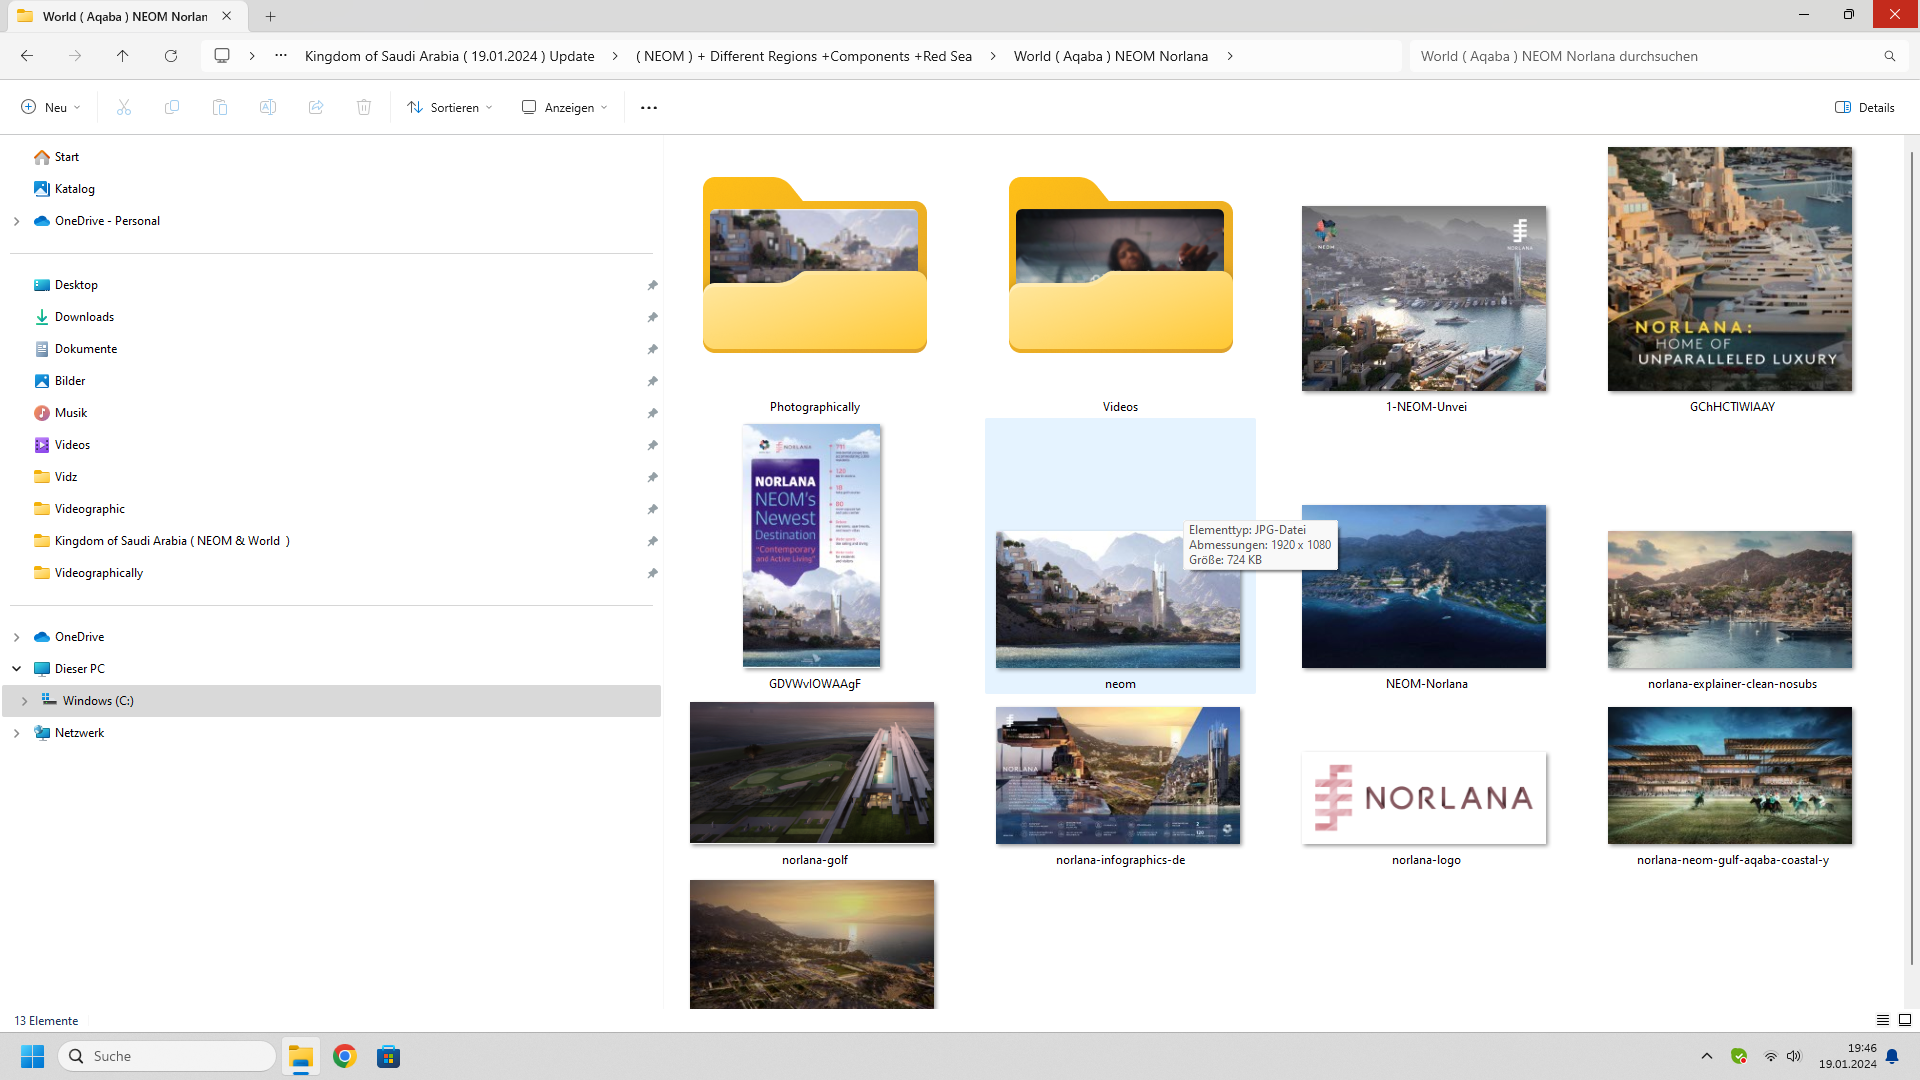Image resolution: width=1920 pixels, height=1080 pixels.
Task: Click the Copy icon in toolbar
Action: 172,107
